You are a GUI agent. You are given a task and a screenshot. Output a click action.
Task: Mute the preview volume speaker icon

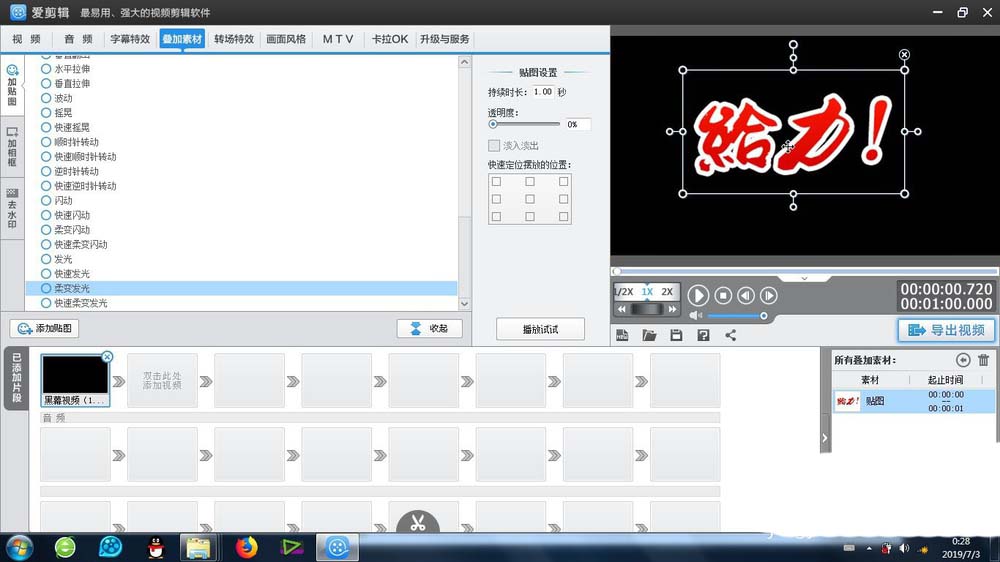coord(695,316)
